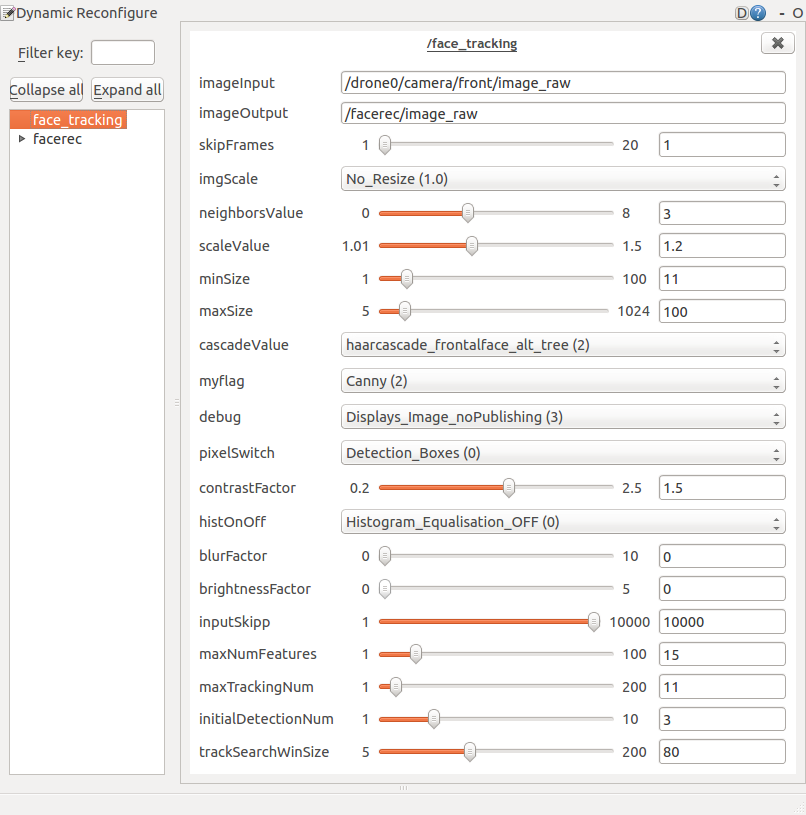Click the minSize value box

pos(722,279)
